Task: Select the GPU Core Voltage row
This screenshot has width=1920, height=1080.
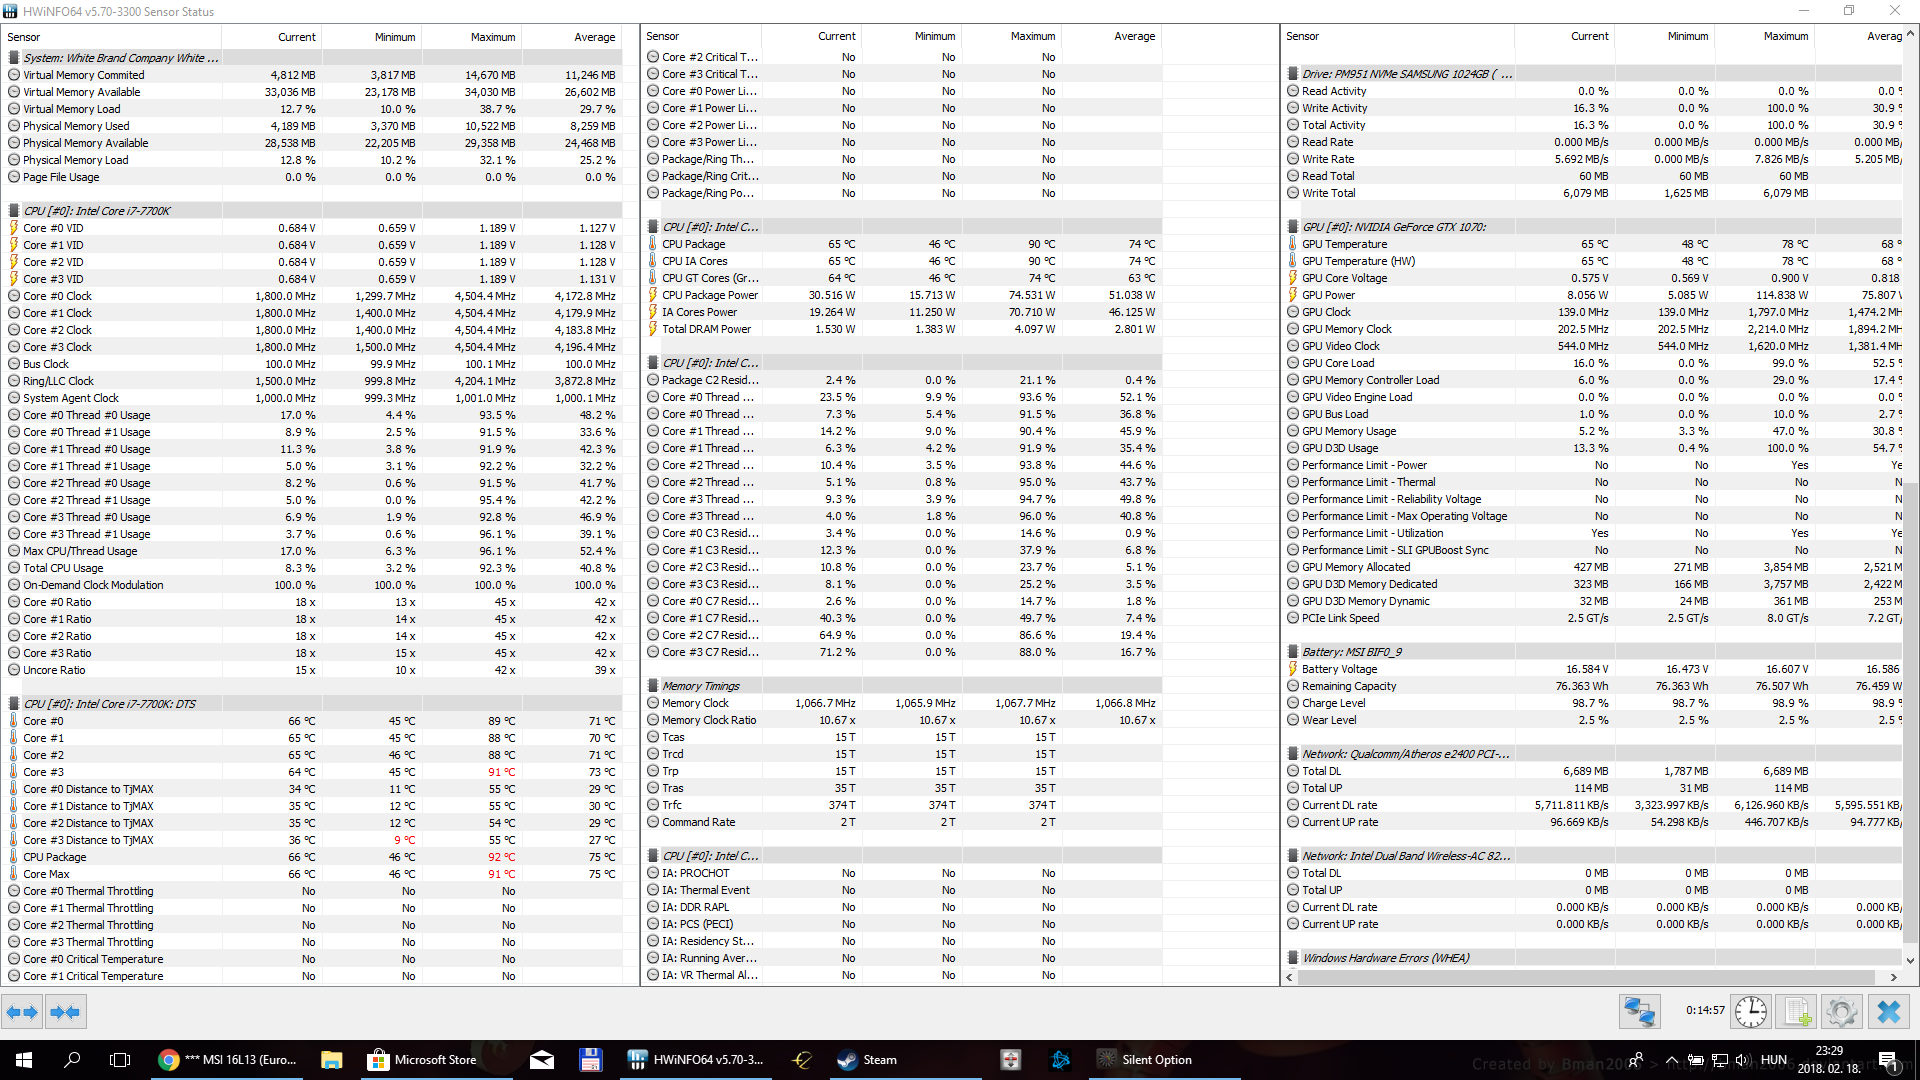Action: point(1593,278)
